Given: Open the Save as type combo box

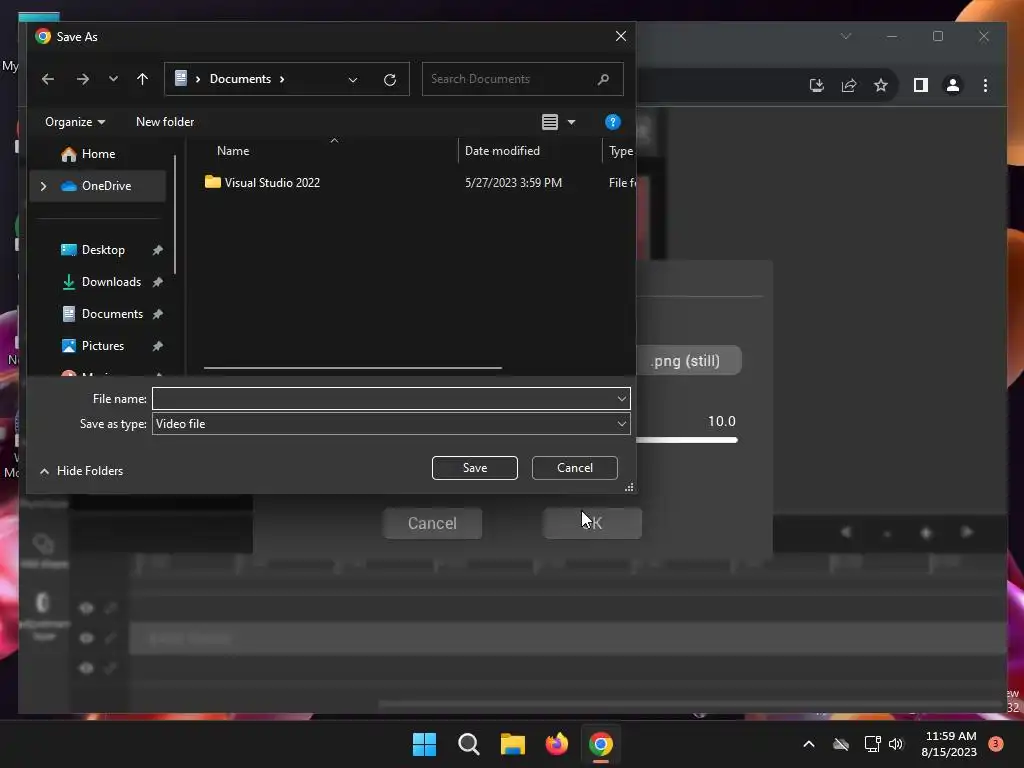Looking at the screenshot, I should pos(391,424).
